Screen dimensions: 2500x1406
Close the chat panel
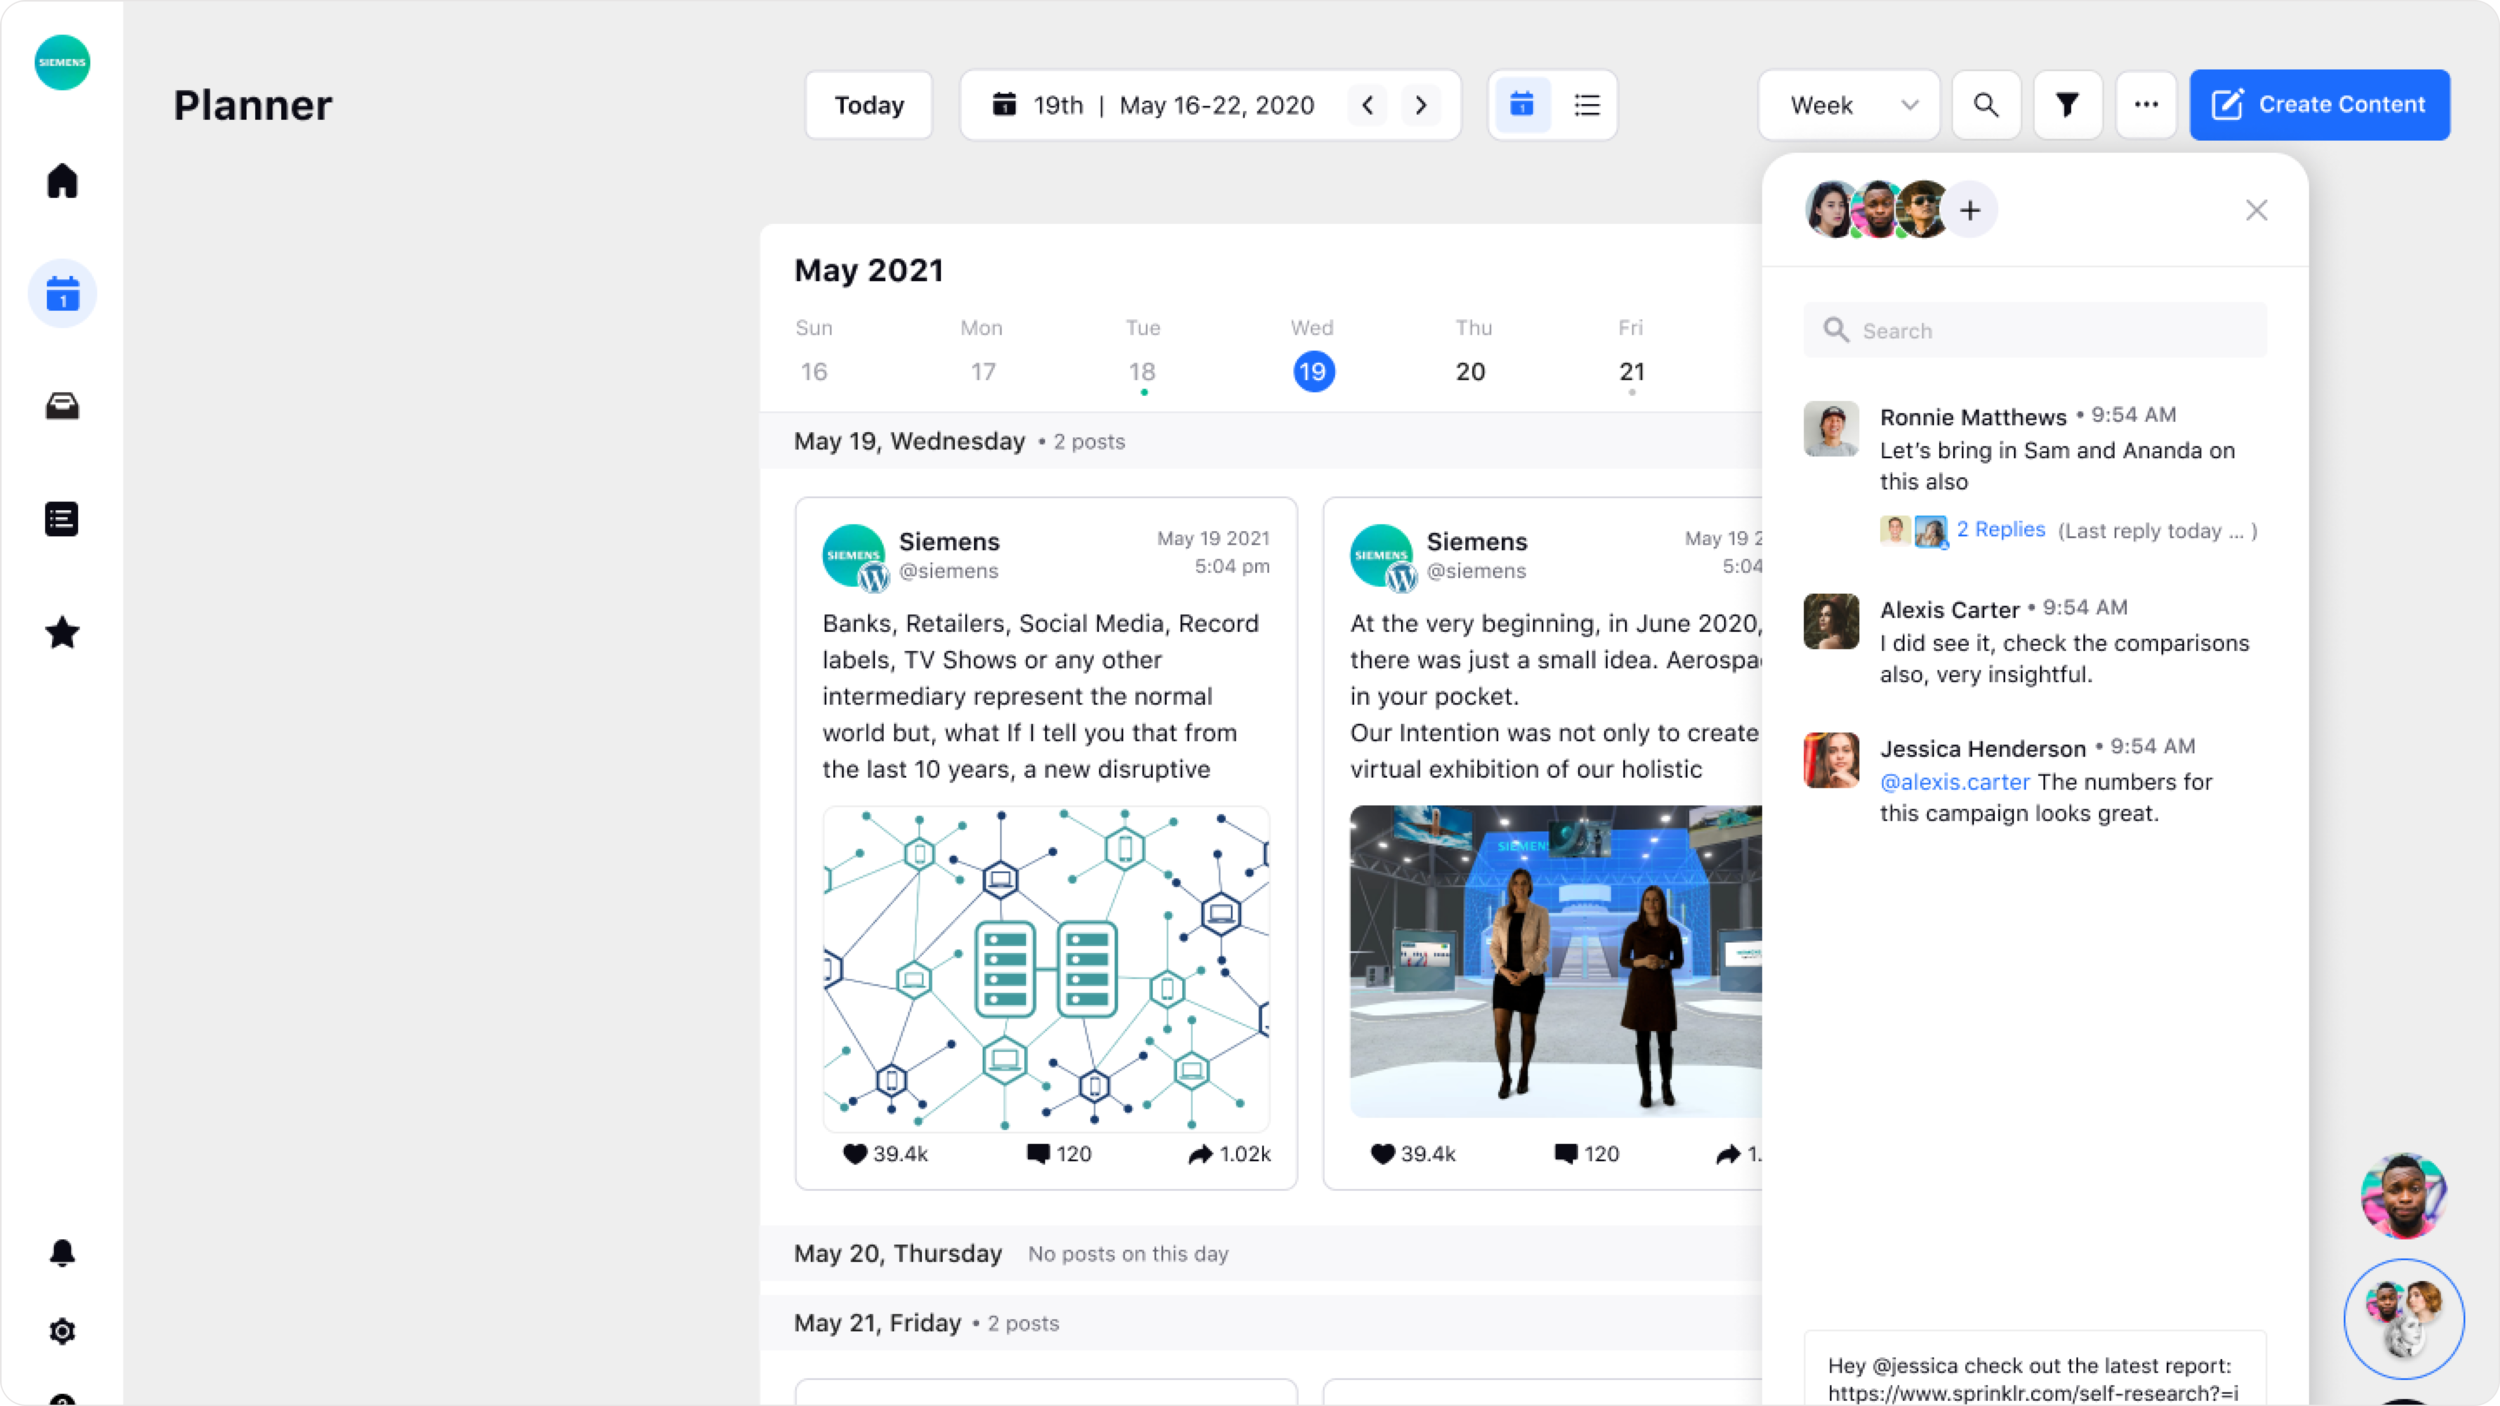coord(2256,210)
